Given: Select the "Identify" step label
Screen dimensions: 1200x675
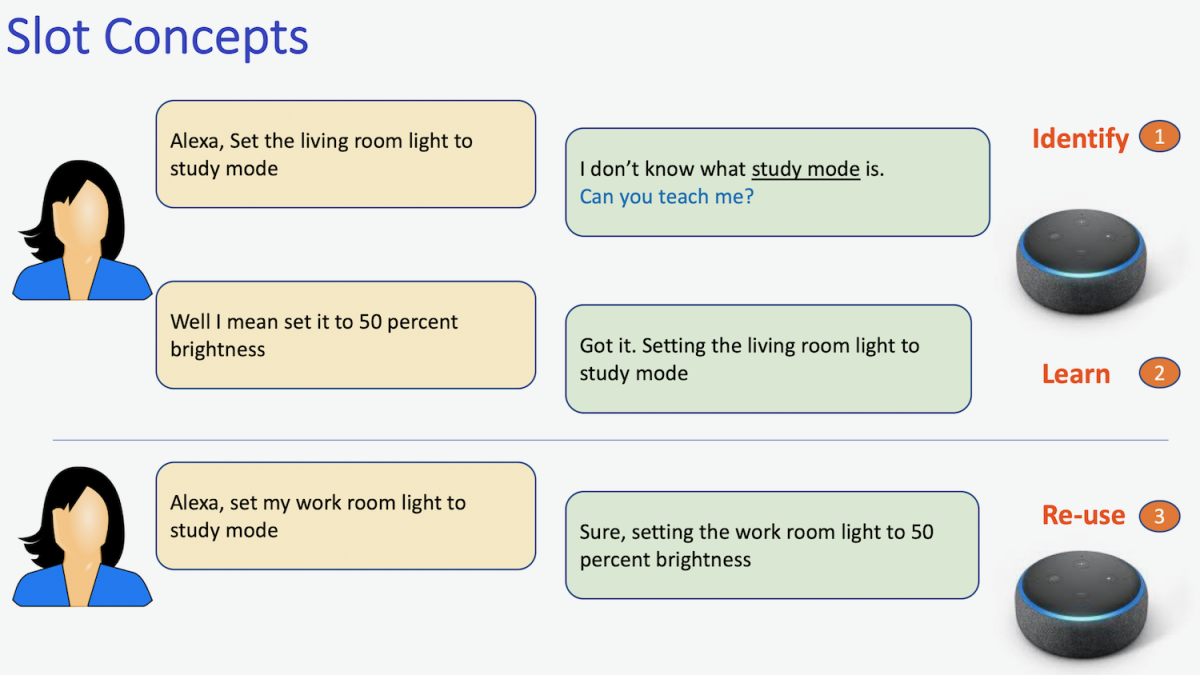Looking at the screenshot, I should pos(1080,138).
